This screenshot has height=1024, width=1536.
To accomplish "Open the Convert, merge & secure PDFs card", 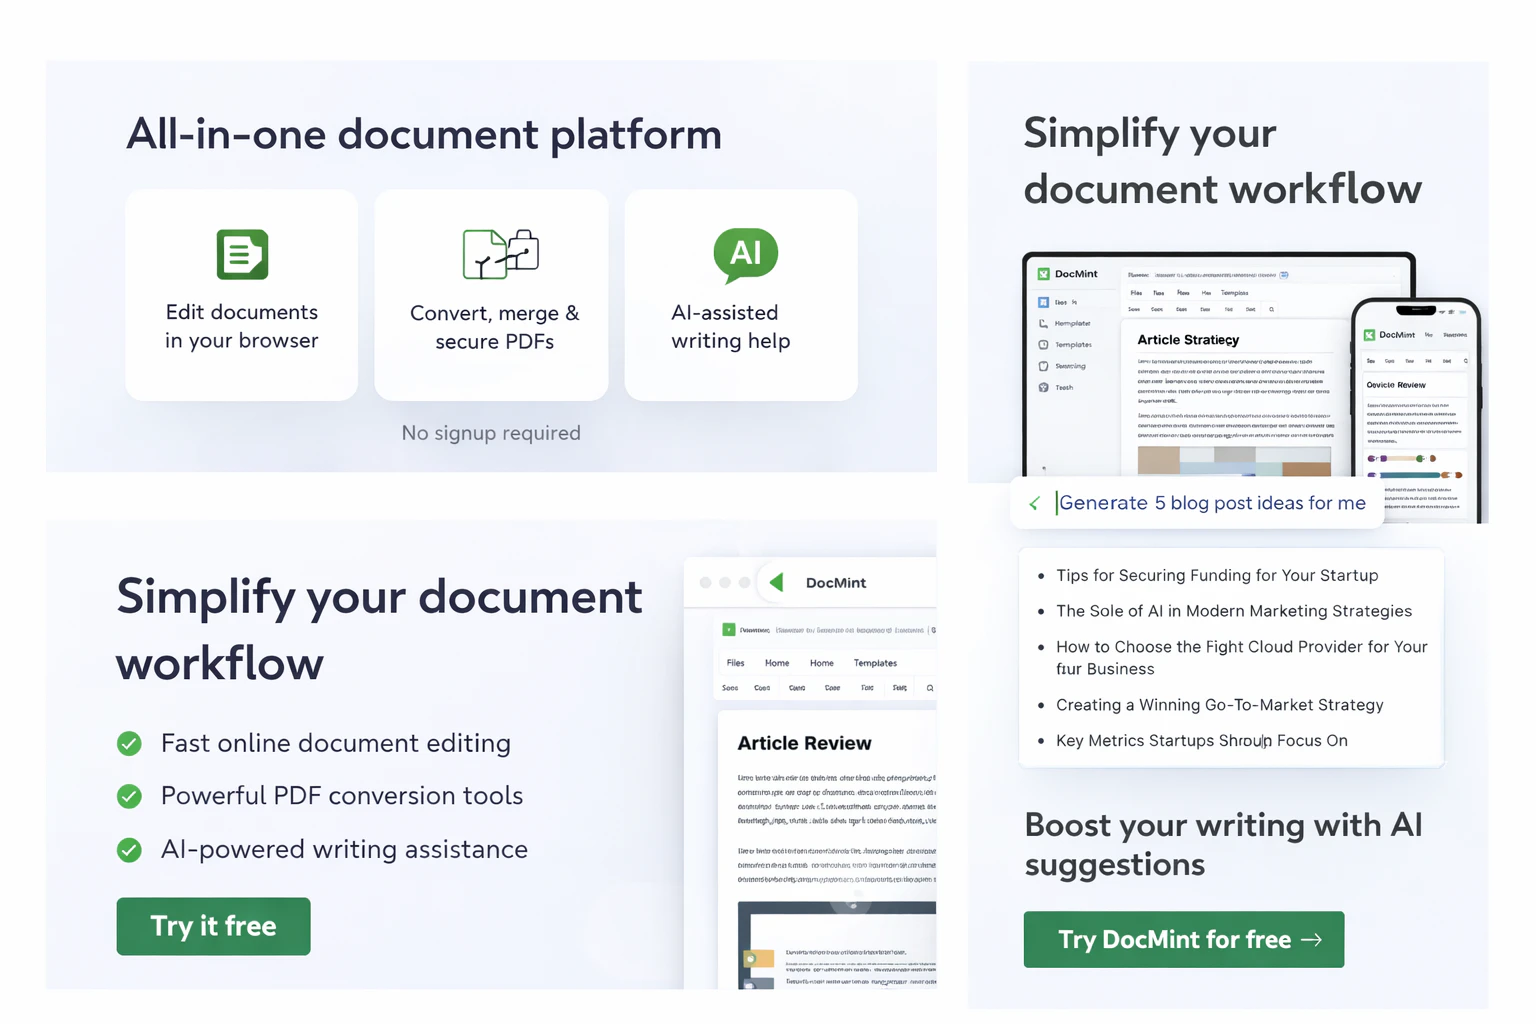I will point(491,295).
